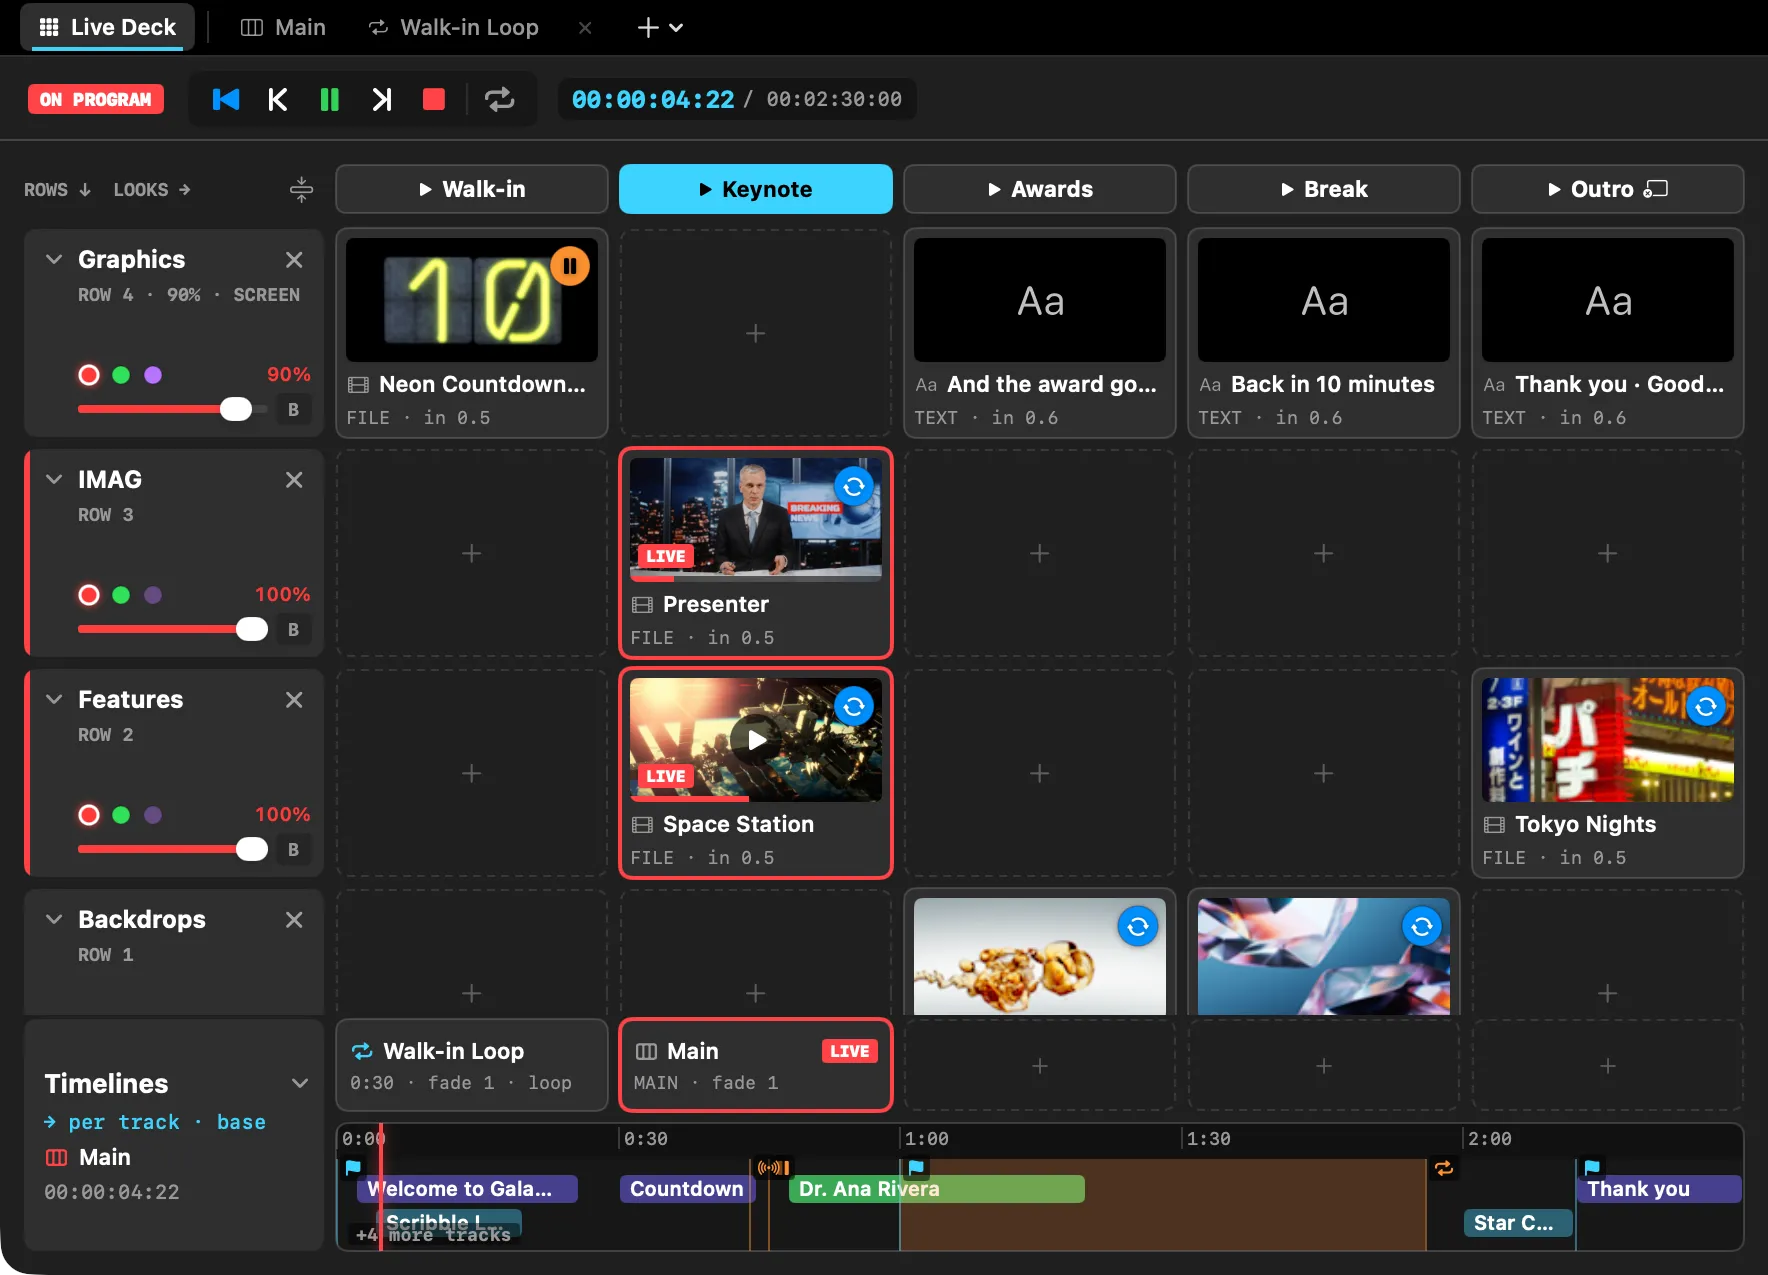Trigger the Outro look
This screenshot has height=1275, width=1768.
point(1608,189)
